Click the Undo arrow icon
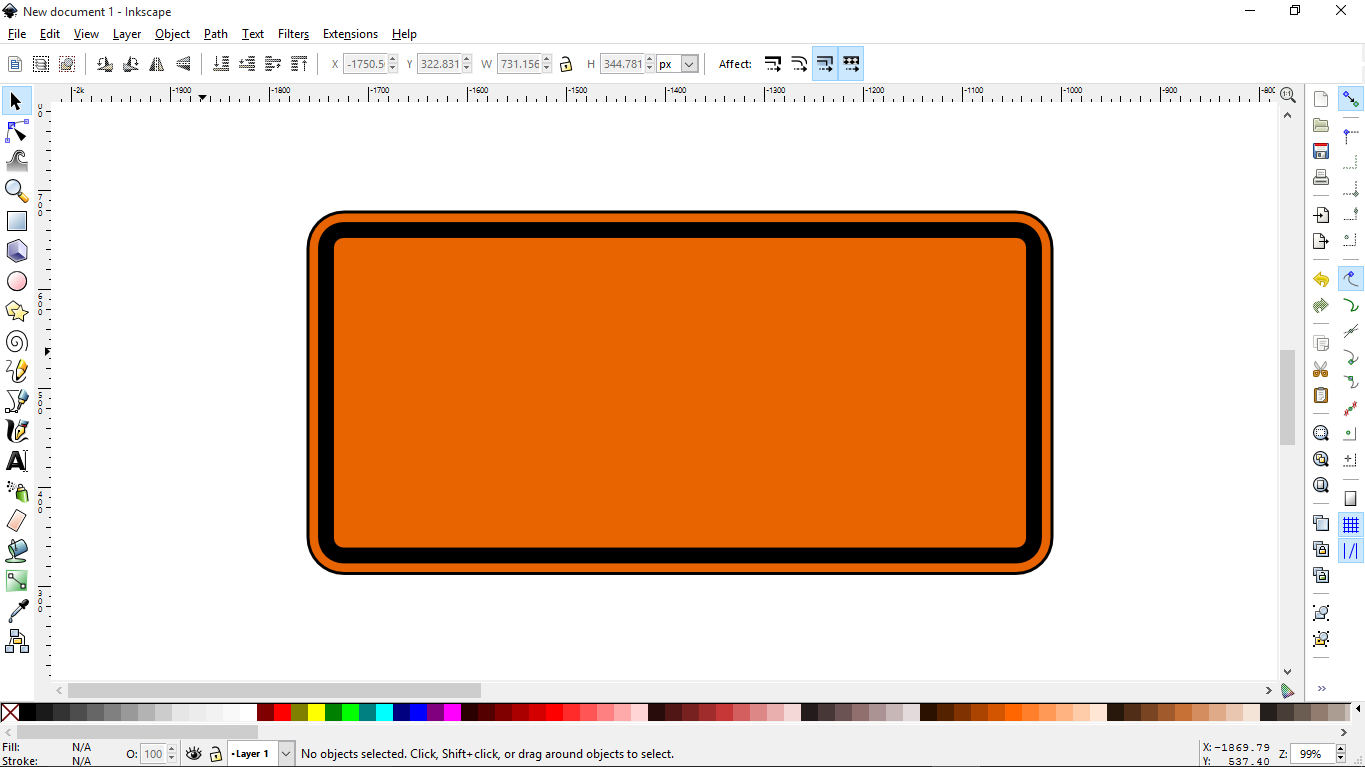1365x767 pixels. (1321, 279)
